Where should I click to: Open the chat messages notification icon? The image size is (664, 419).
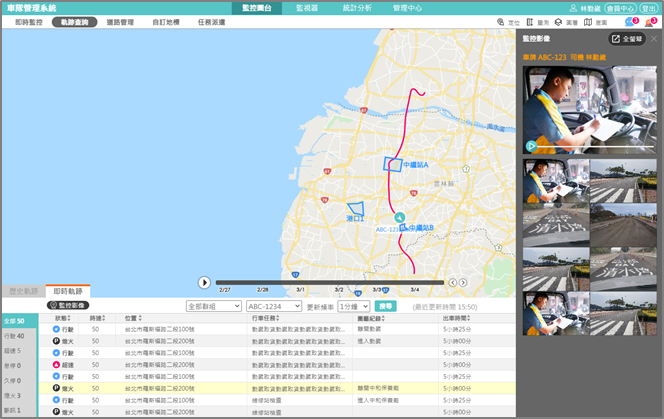coord(629,21)
